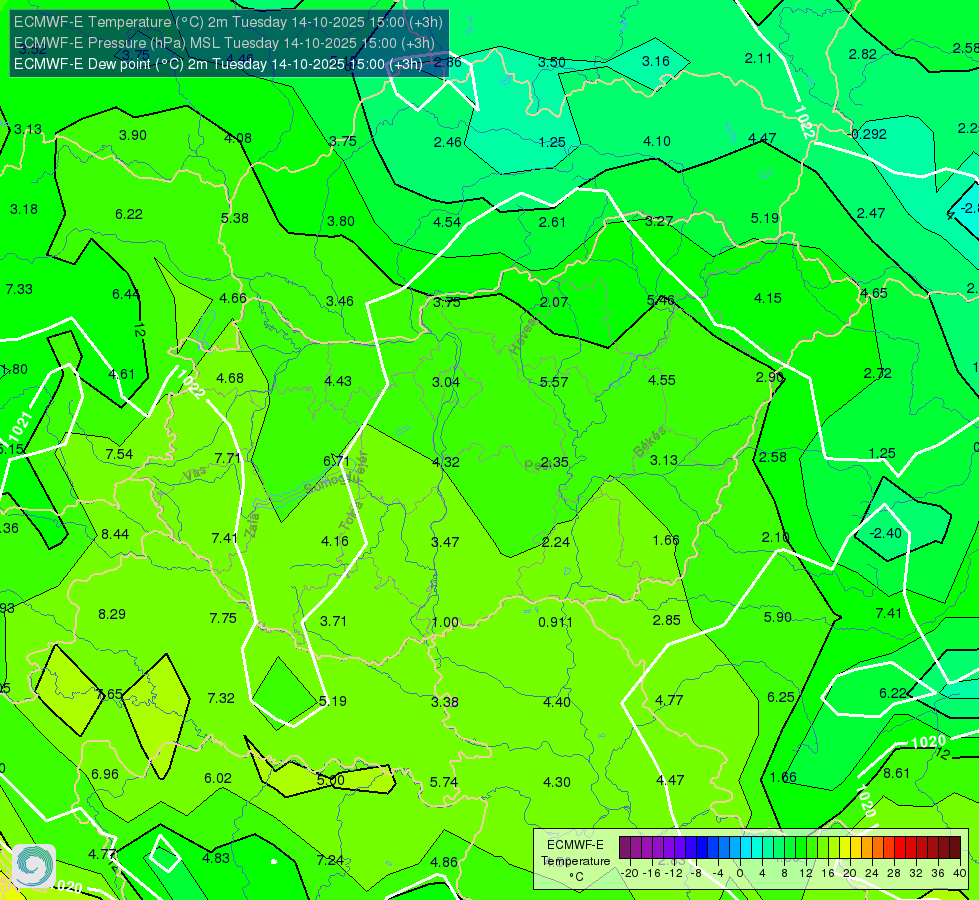
Task: Click the dew point value 4.43
Action: (x=338, y=380)
